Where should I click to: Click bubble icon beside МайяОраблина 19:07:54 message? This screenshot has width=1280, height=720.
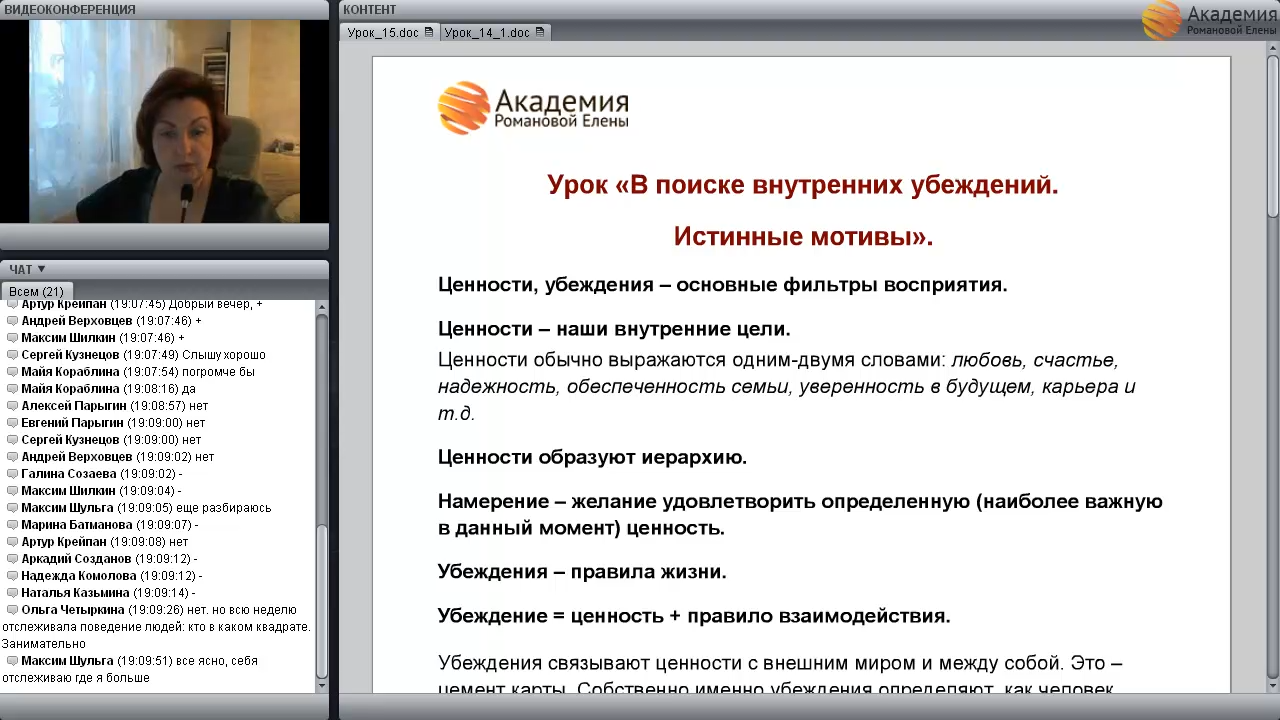pos(13,372)
